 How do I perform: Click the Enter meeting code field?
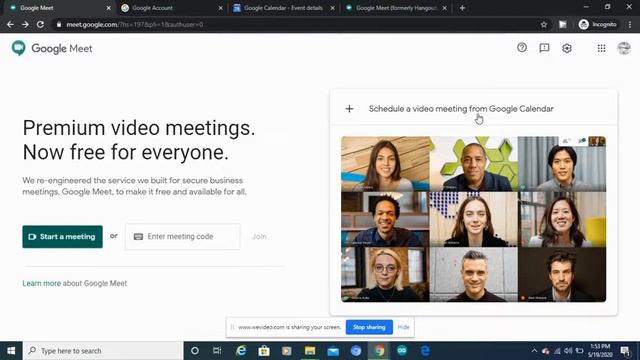183,236
